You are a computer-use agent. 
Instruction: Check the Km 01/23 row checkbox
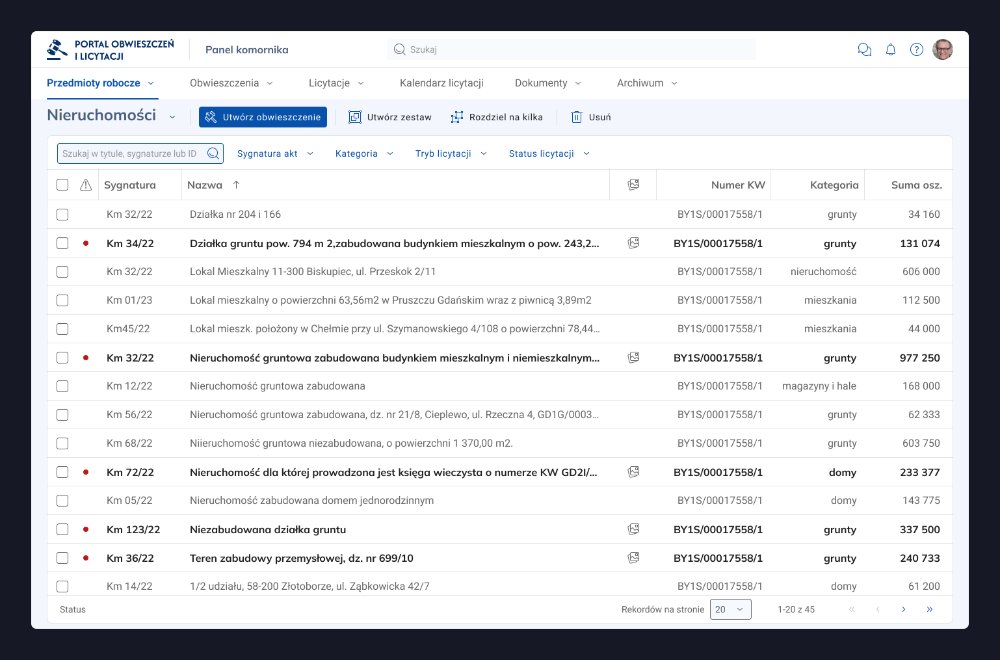62,300
